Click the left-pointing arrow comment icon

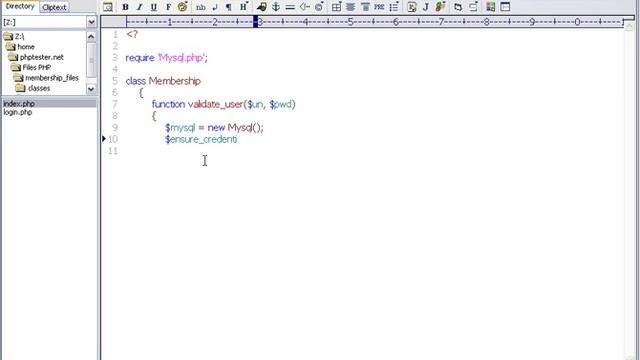(304, 7)
